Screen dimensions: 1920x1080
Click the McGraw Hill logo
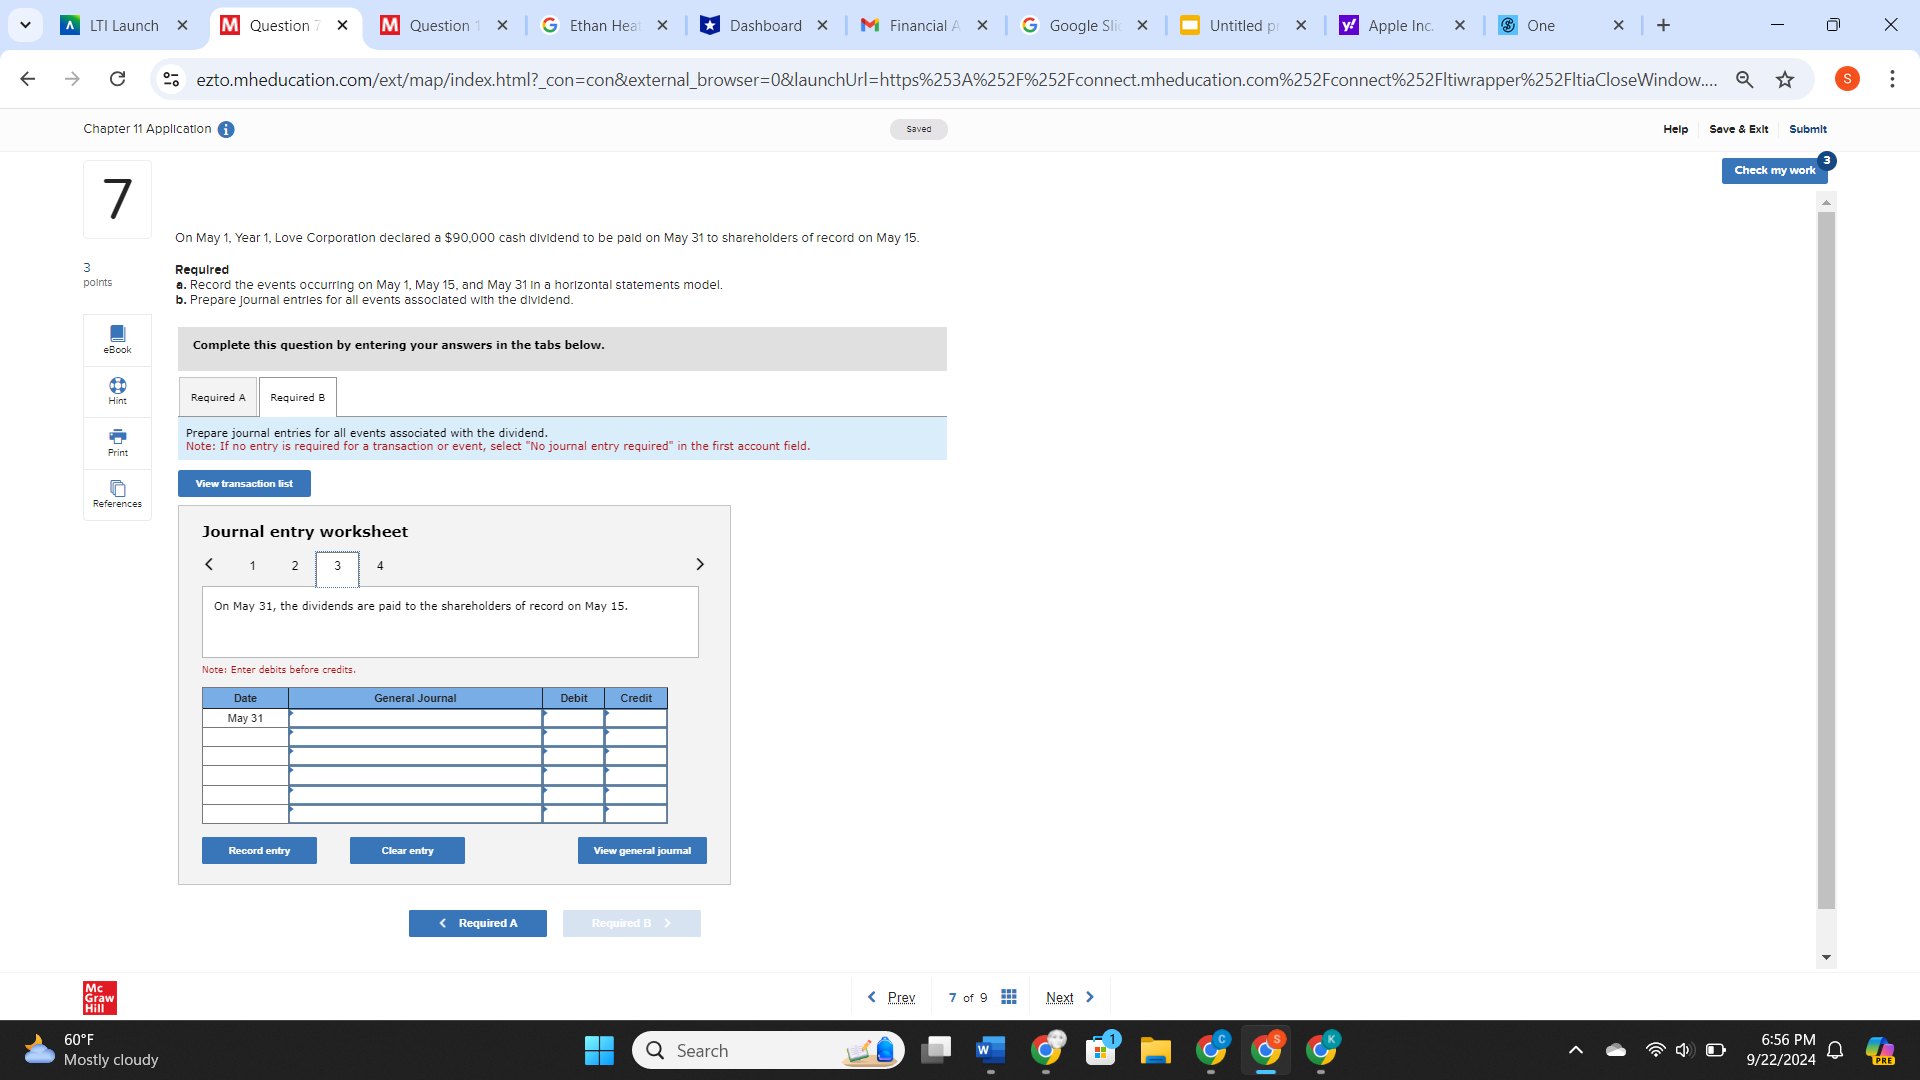pyautogui.click(x=98, y=997)
